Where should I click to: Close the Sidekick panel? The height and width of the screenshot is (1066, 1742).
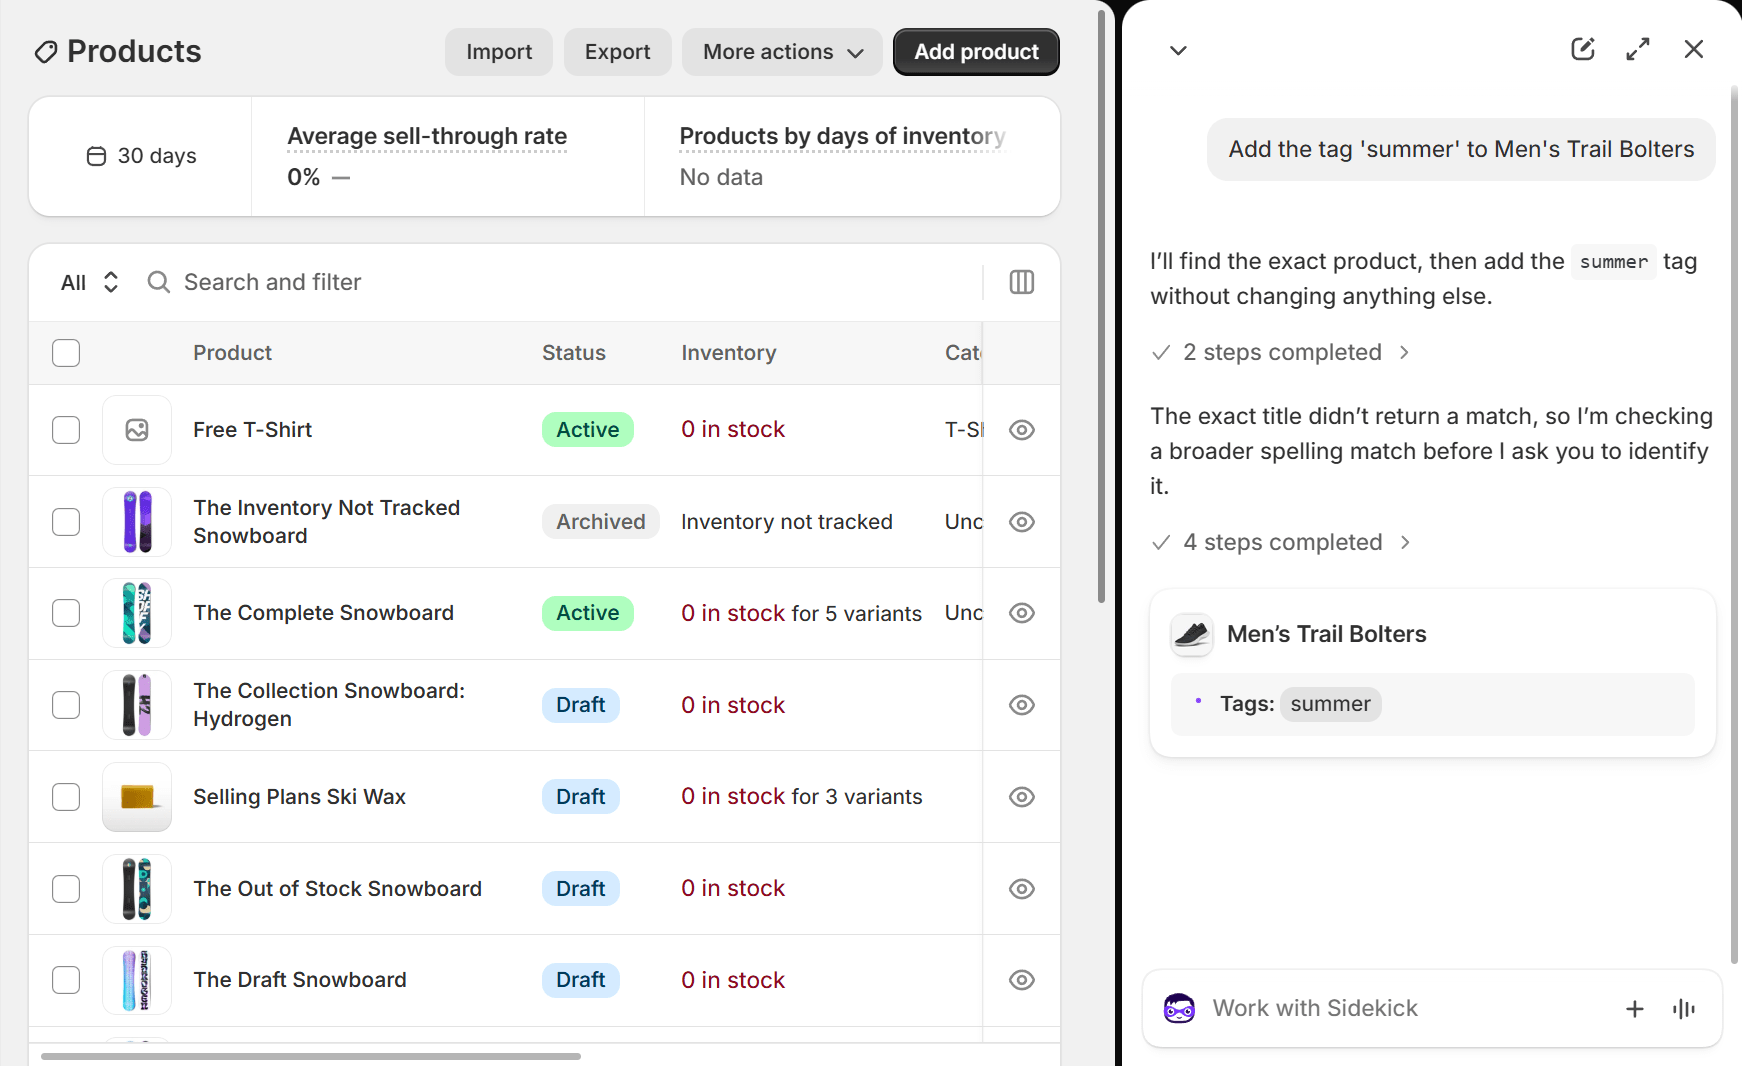1693,49
